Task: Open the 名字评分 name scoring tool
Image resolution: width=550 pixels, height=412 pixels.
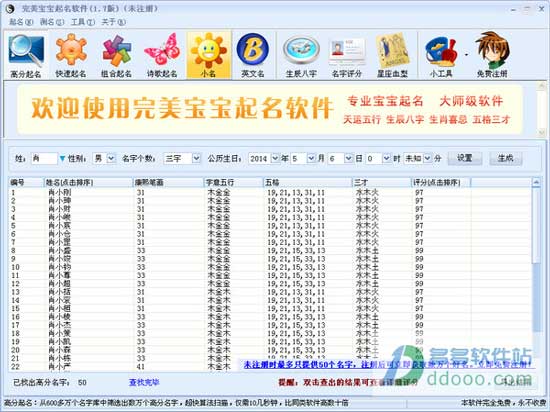Action: point(347,55)
